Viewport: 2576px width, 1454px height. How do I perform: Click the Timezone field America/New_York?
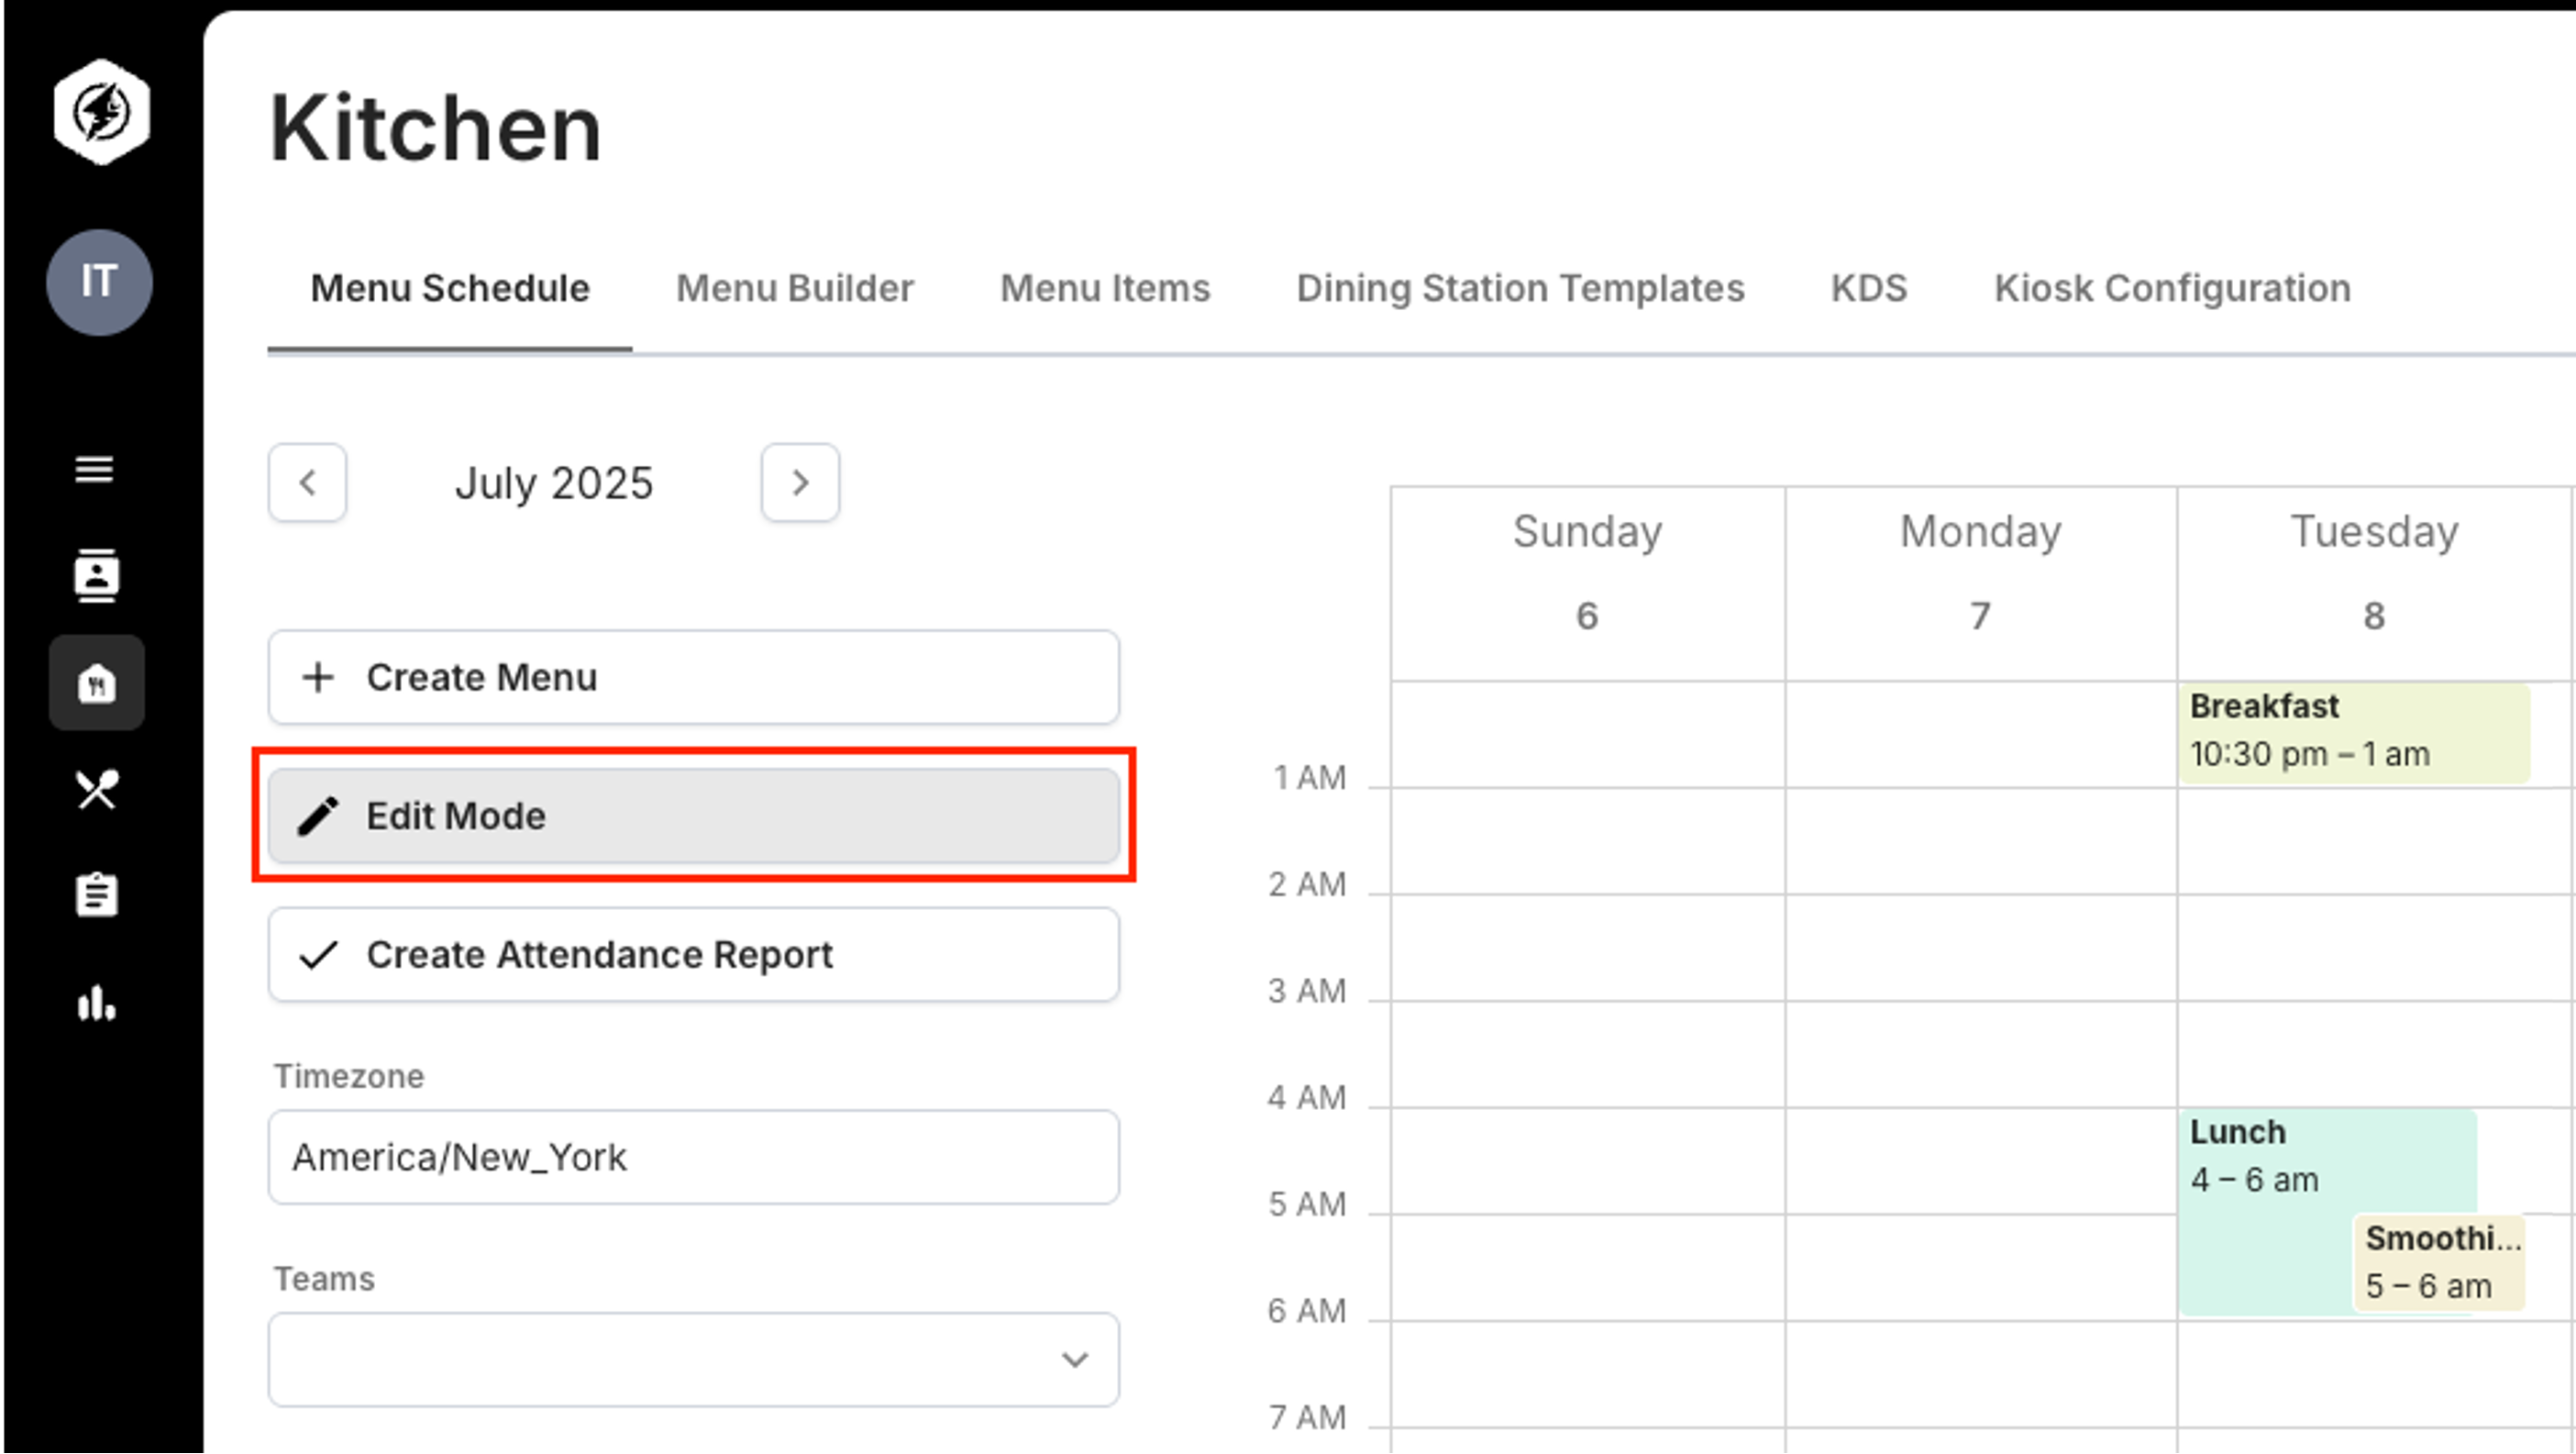pos(693,1157)
